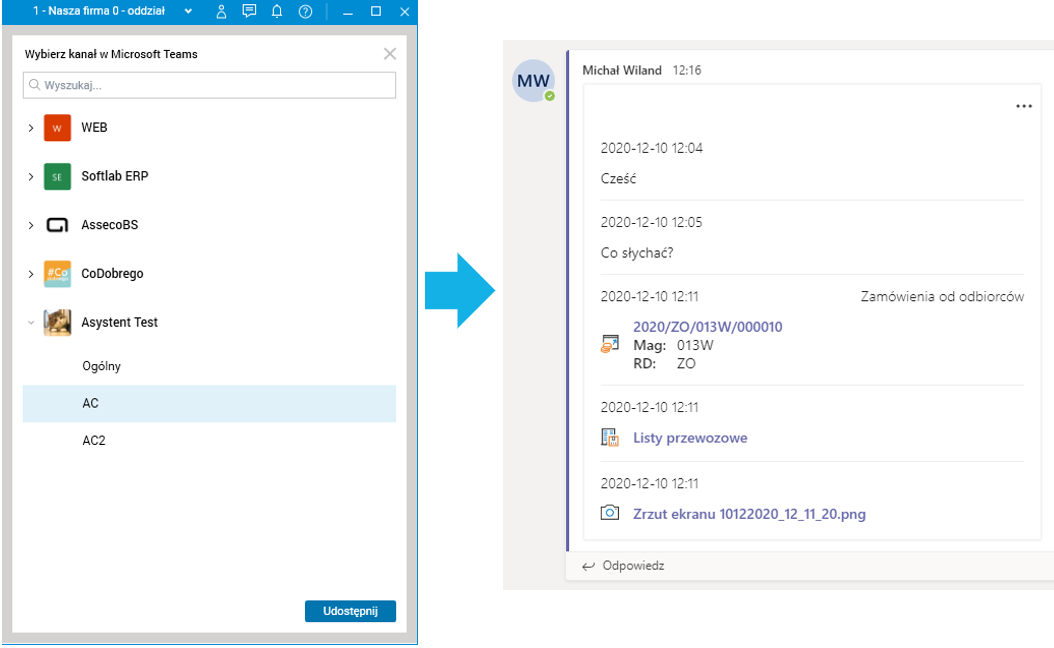Open the Listy przewozowe link
1054x648 pixels.
tap(690, 438)
